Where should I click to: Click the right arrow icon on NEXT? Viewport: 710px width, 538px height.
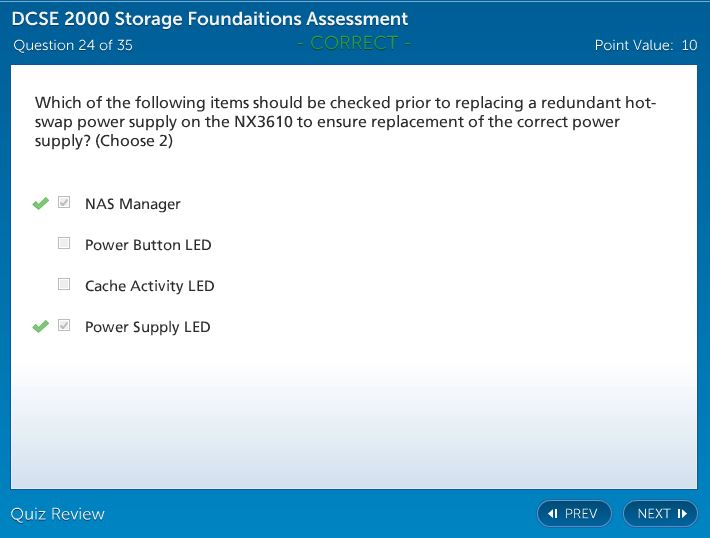point(682,514)
